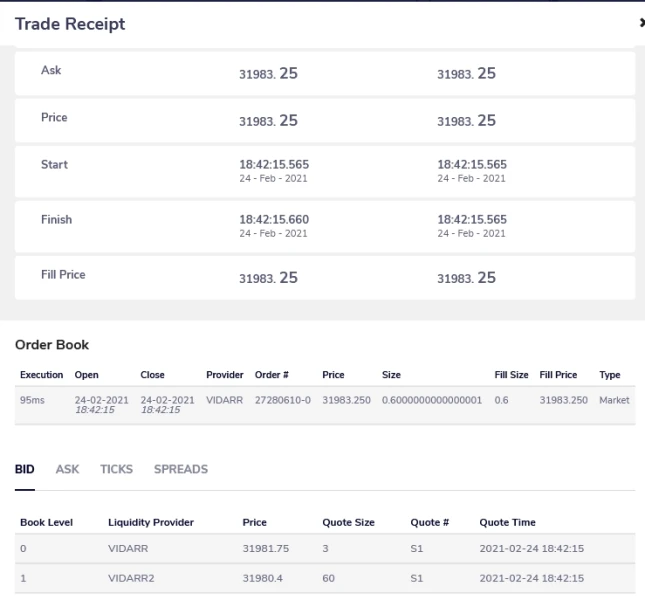Click the Execution column header in Order Book
Screen dimensions: 645x600
click(42, 375)
